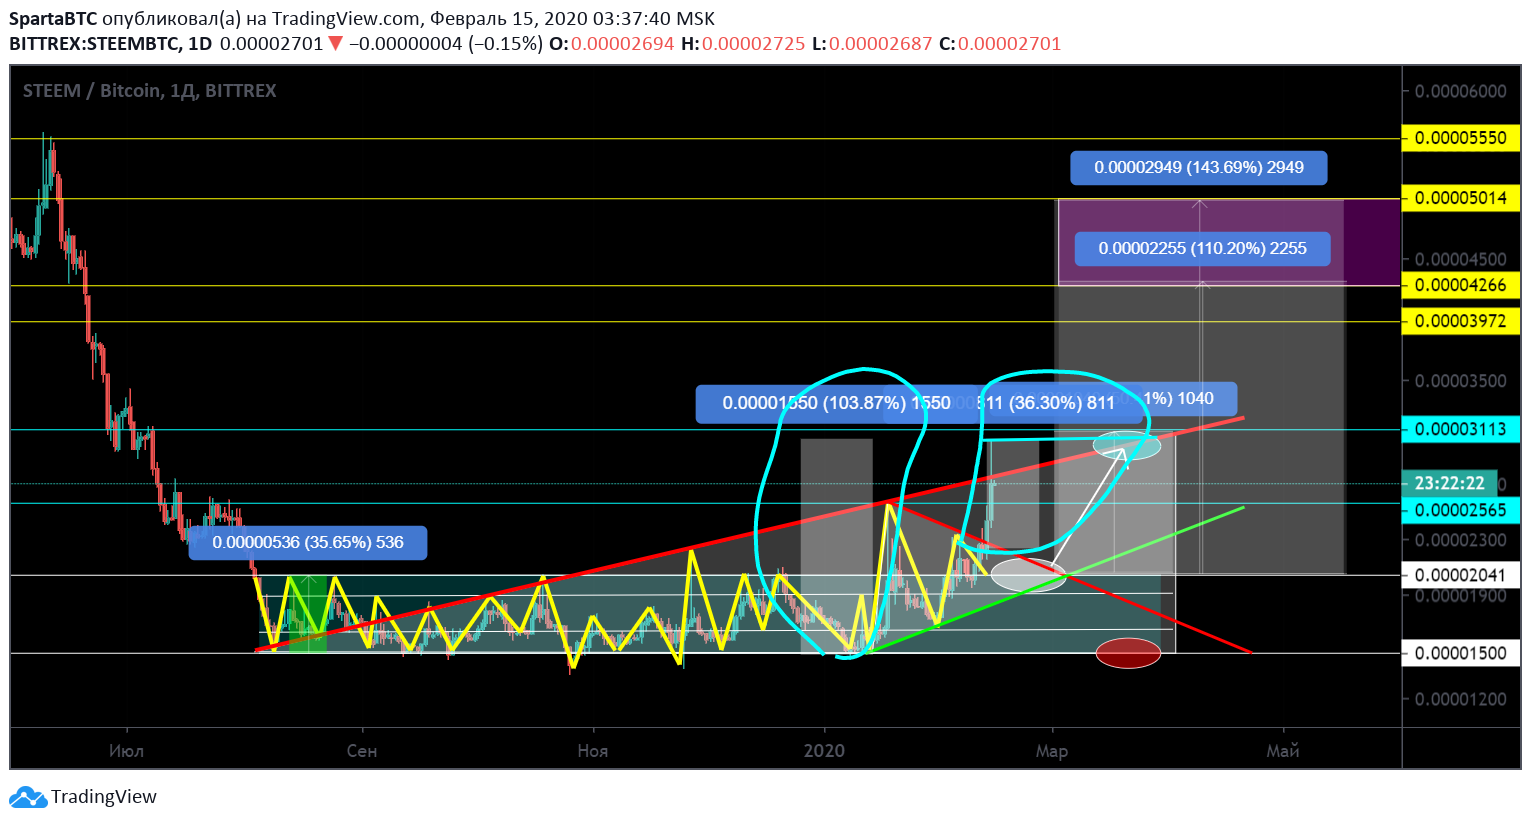This screenshot has height=824, width=1531.
Task: Click the Июл date on time axis
Action: (x=126, y=751)
